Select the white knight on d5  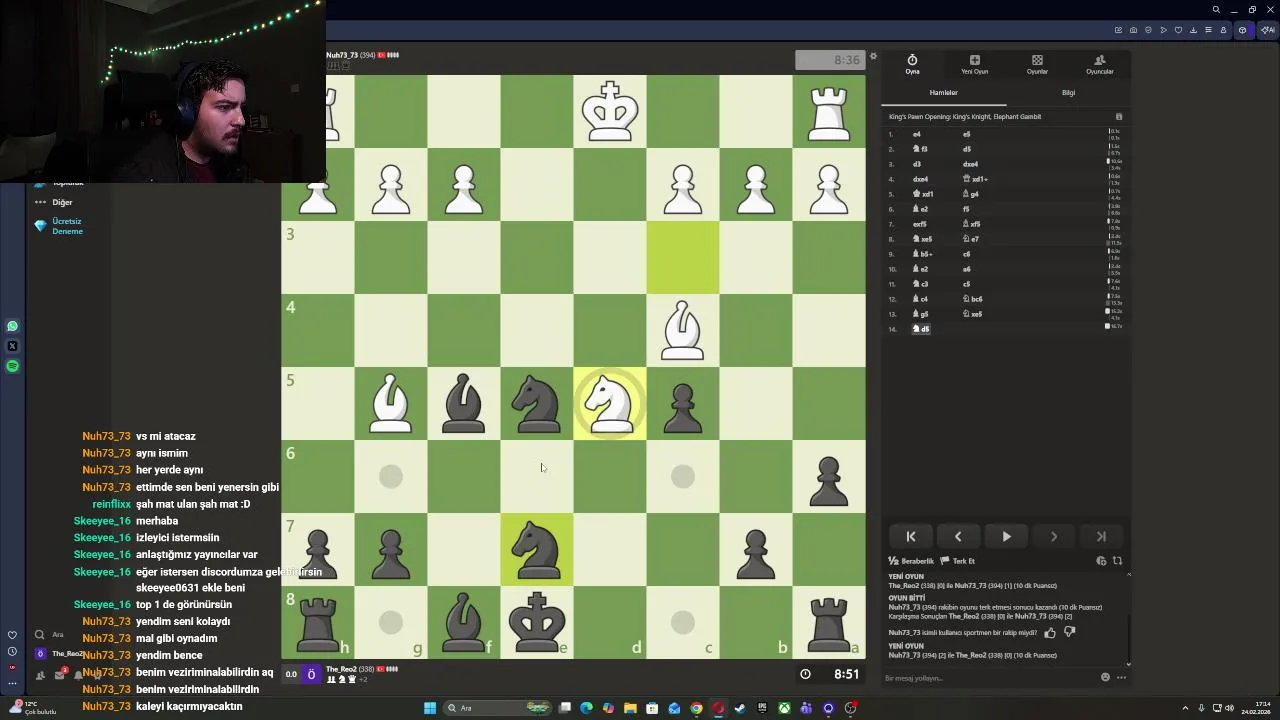pos(610,403)
